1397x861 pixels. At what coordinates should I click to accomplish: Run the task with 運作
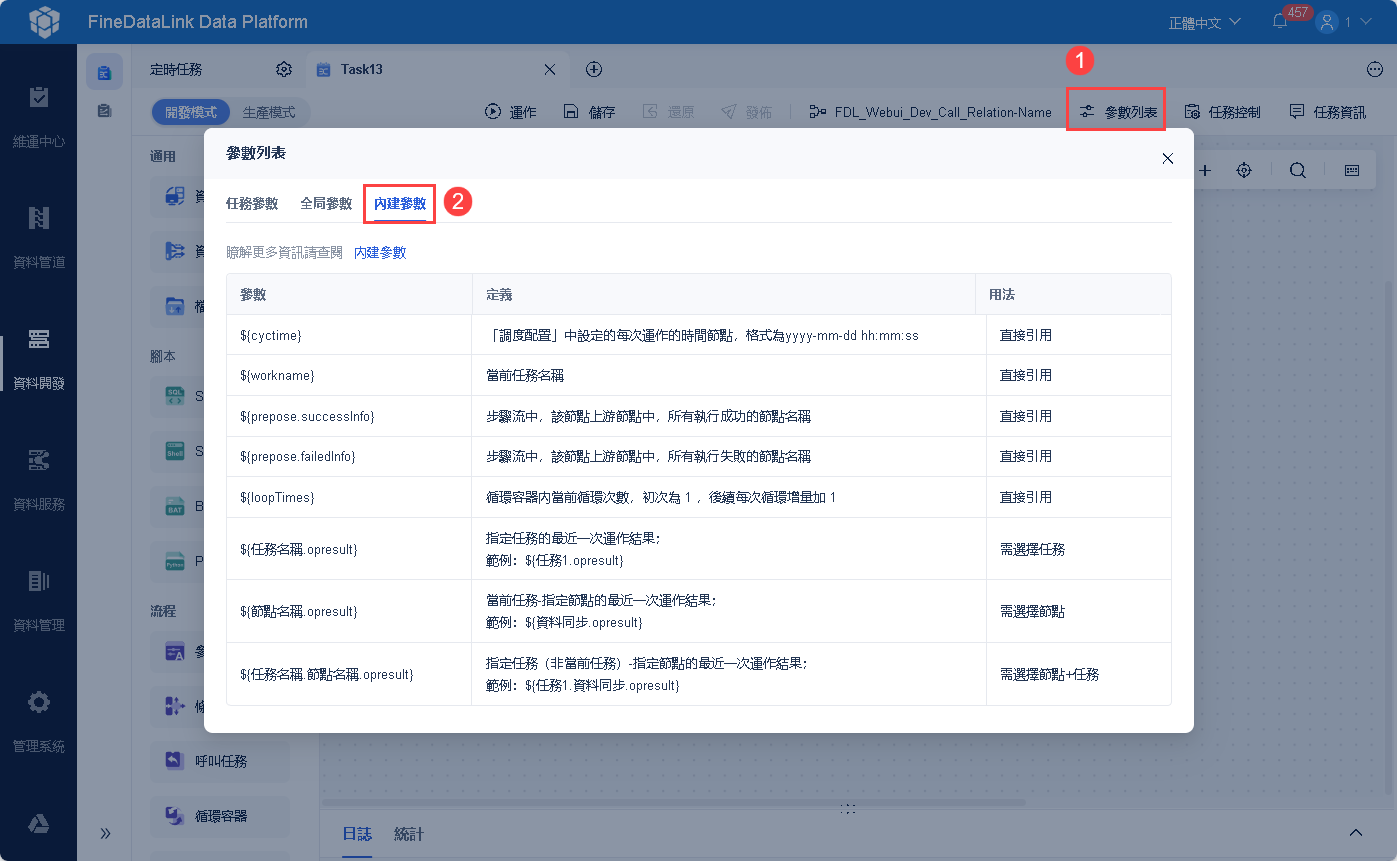point(510,112)
